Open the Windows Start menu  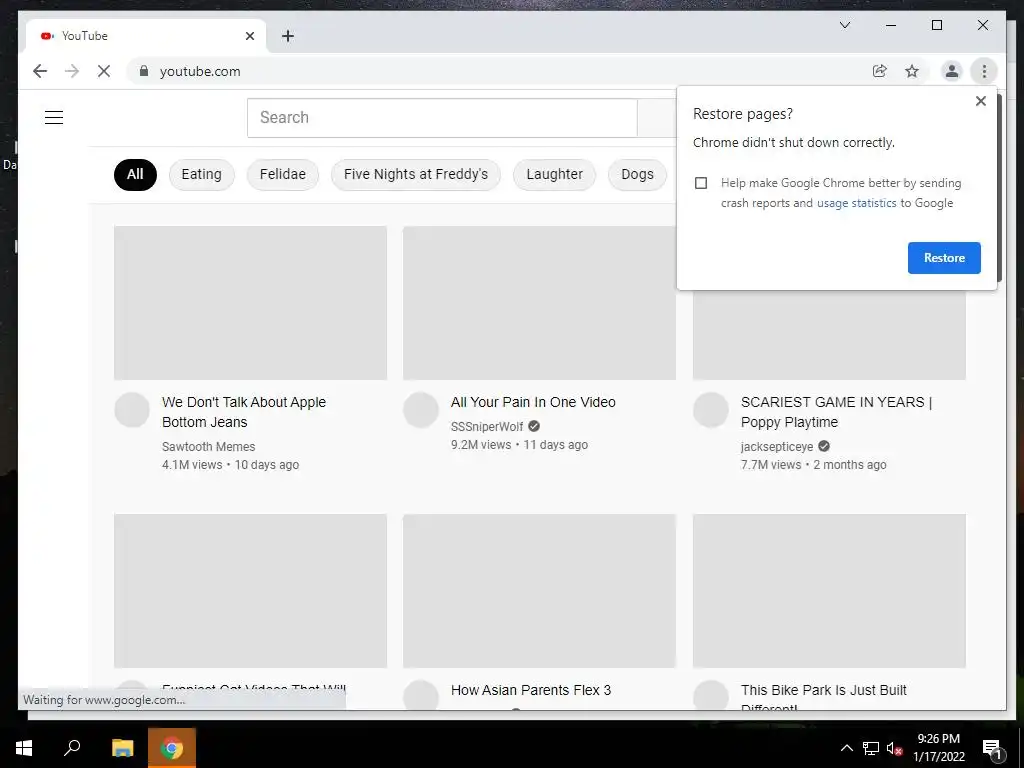tap(24, 748)
